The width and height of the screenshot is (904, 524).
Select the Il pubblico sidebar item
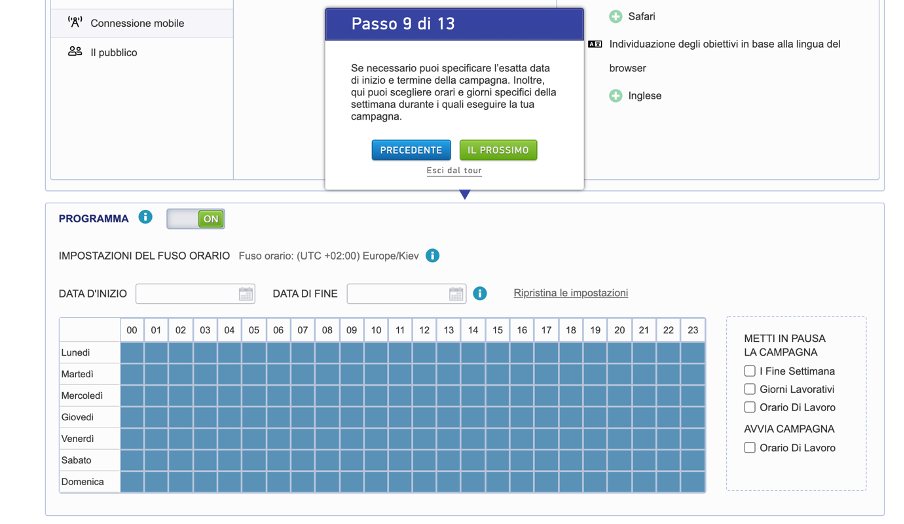pos(113,52)
